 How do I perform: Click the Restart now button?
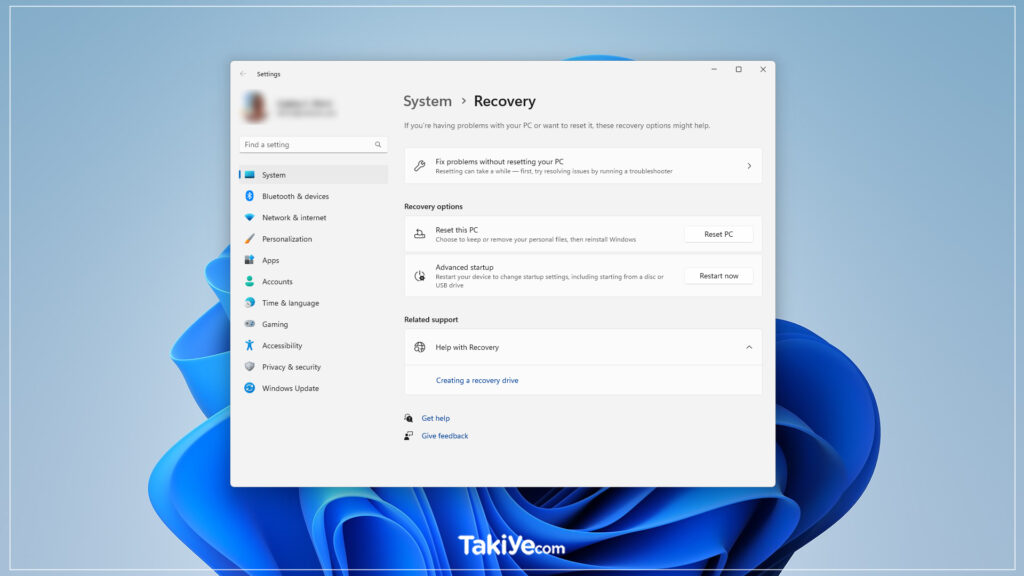coord(718,276)
